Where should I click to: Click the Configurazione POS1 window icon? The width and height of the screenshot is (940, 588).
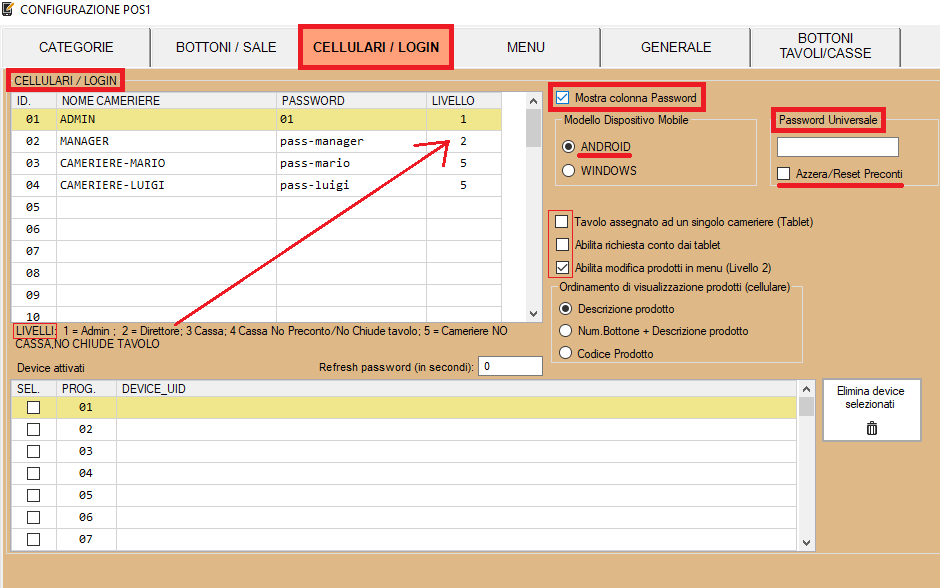pyautogui.click(x=8, y=9)
